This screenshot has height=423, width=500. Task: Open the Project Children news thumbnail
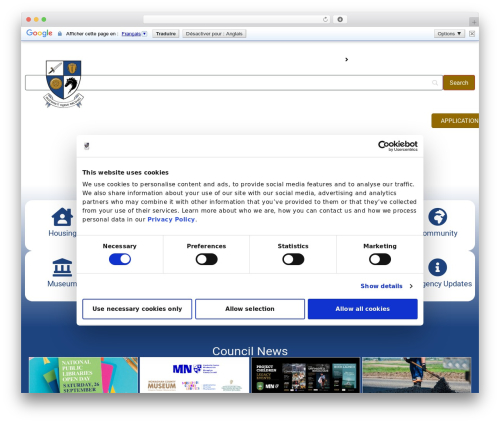coord(306,375)
